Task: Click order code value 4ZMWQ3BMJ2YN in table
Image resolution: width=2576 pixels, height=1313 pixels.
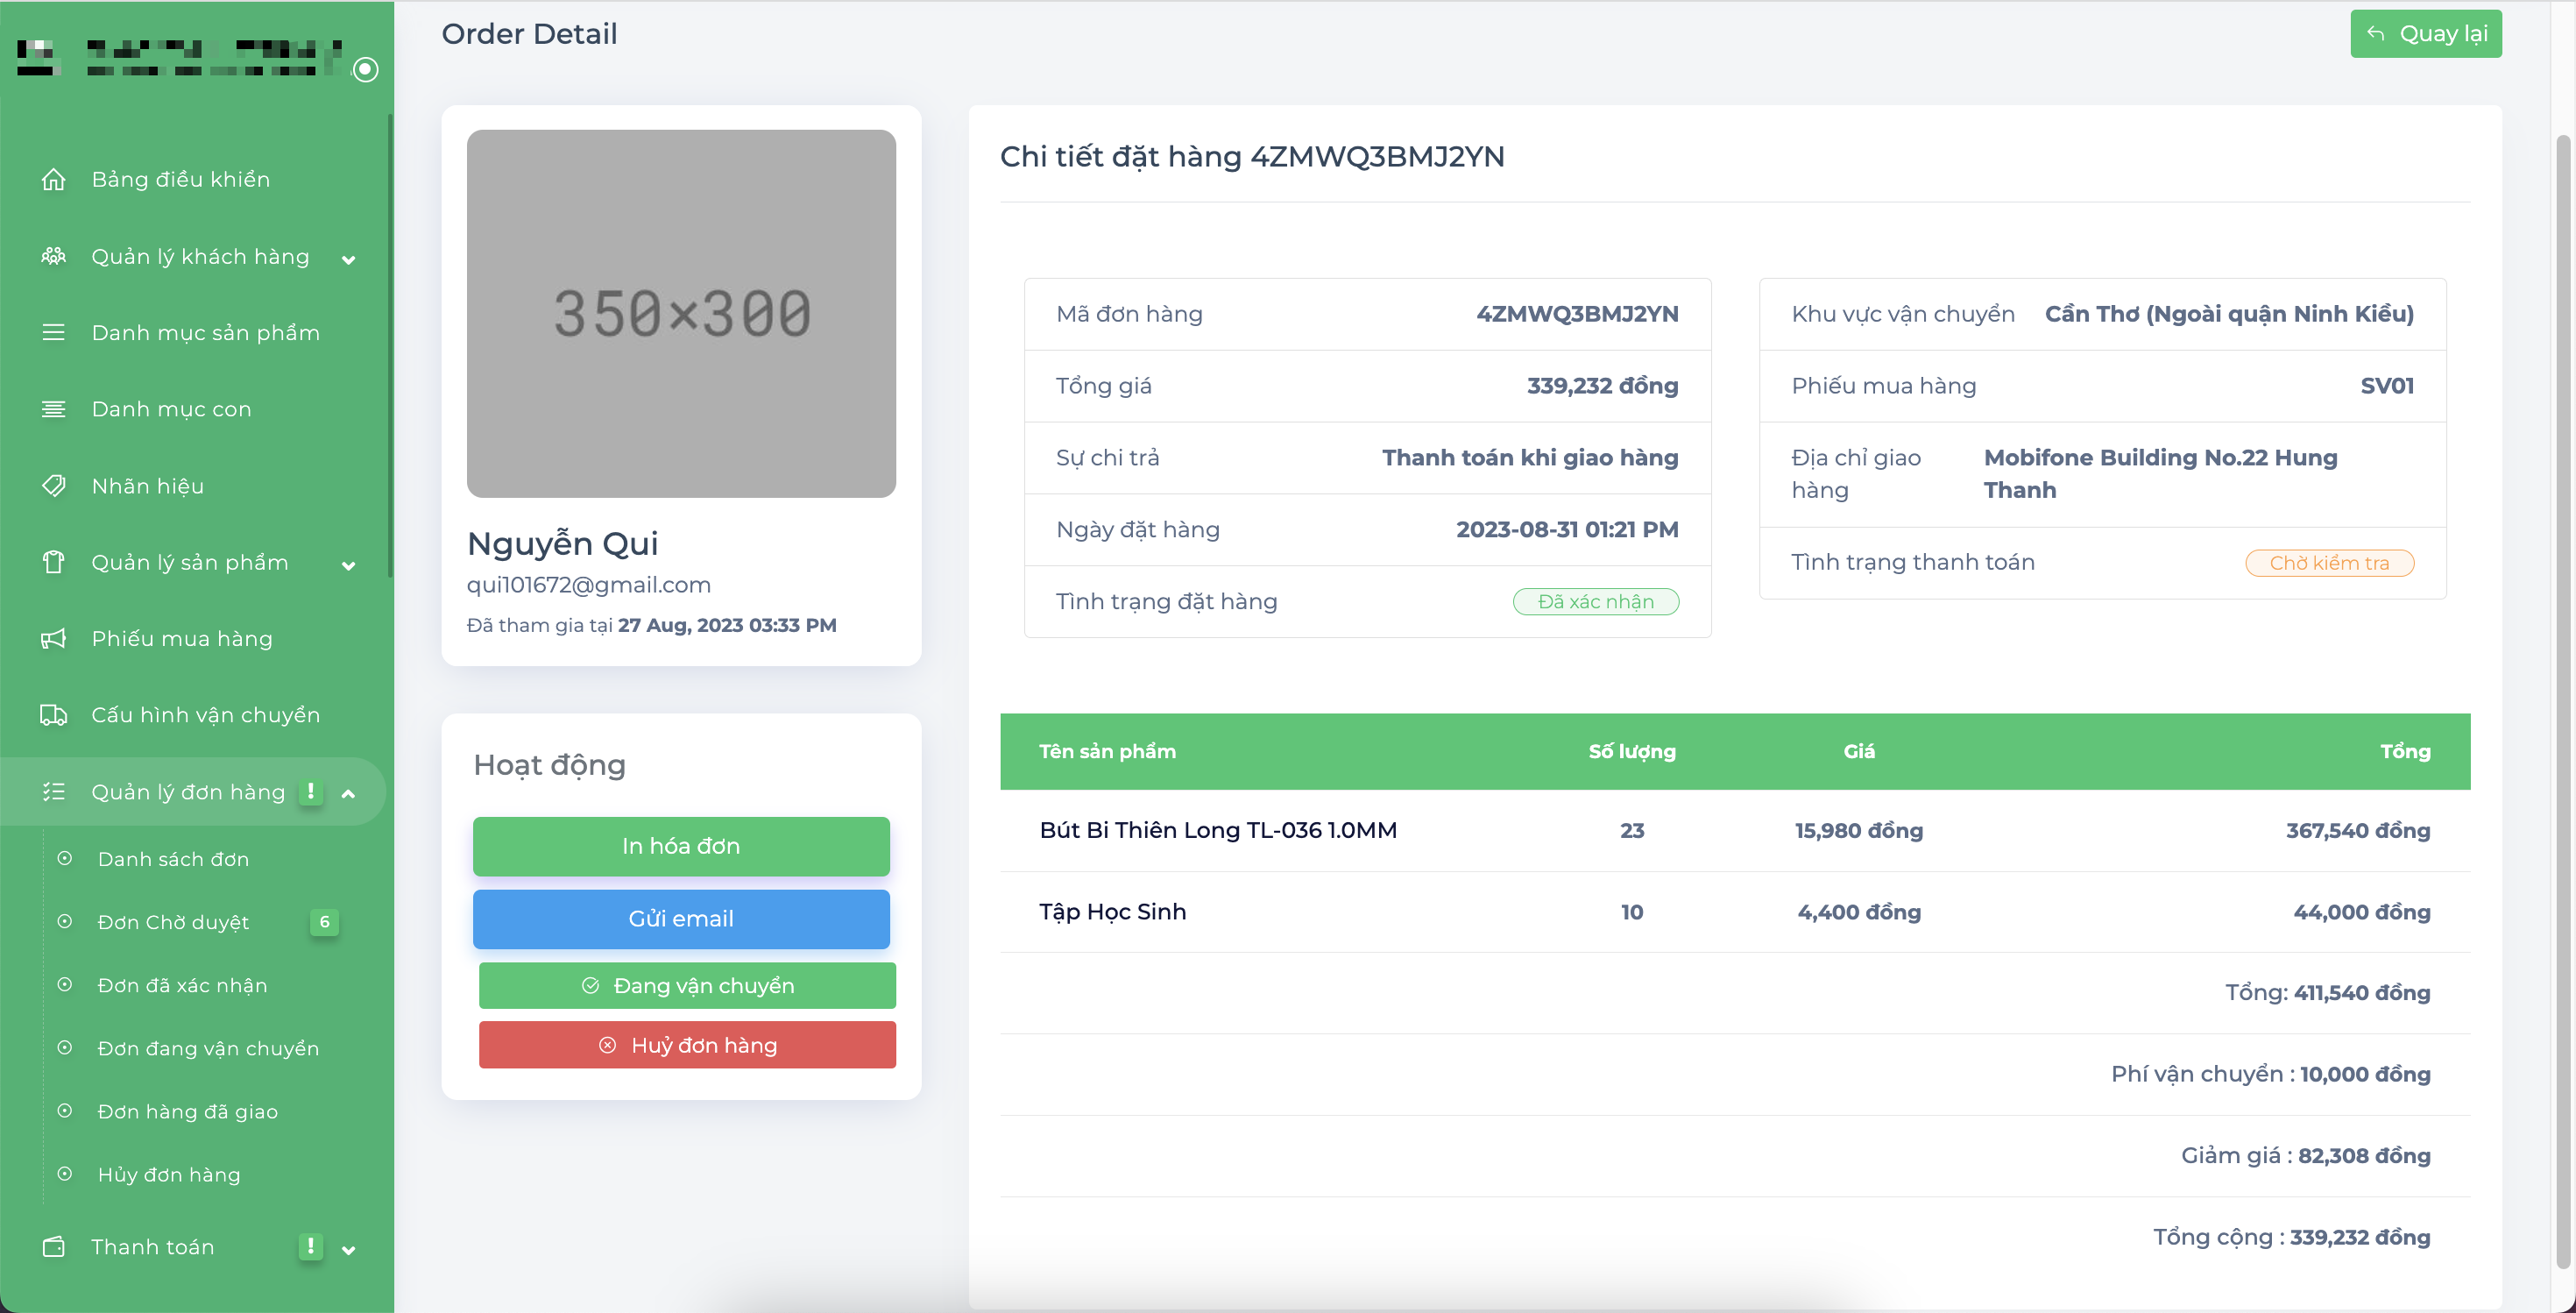Action: (x=1577, y=314)
